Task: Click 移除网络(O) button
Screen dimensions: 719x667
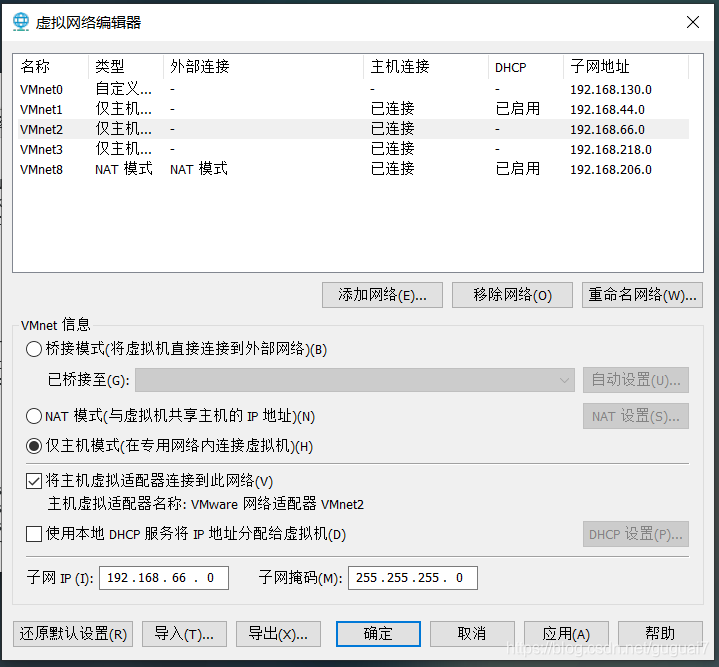Action: coord(512,295)
